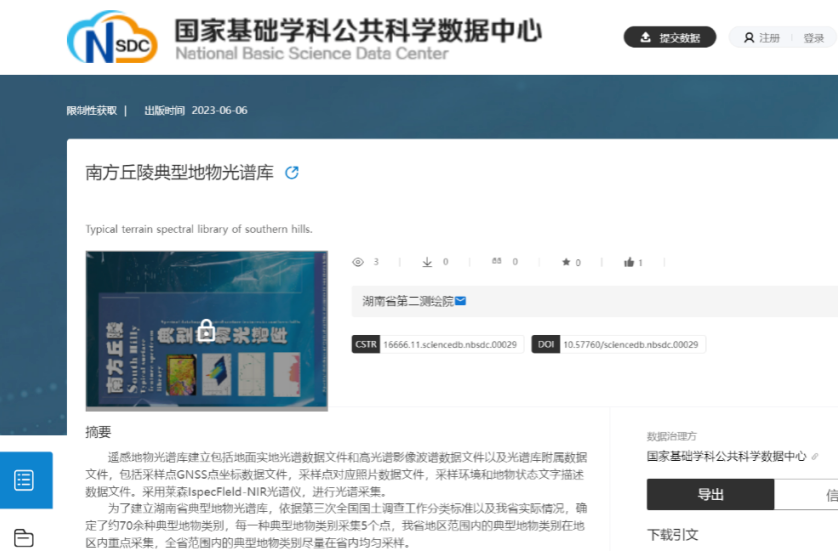Click the dataset title 南方丘陵典型地物光谱库
The width and height of the screenshot is (838, 551).
pos(180,172)
